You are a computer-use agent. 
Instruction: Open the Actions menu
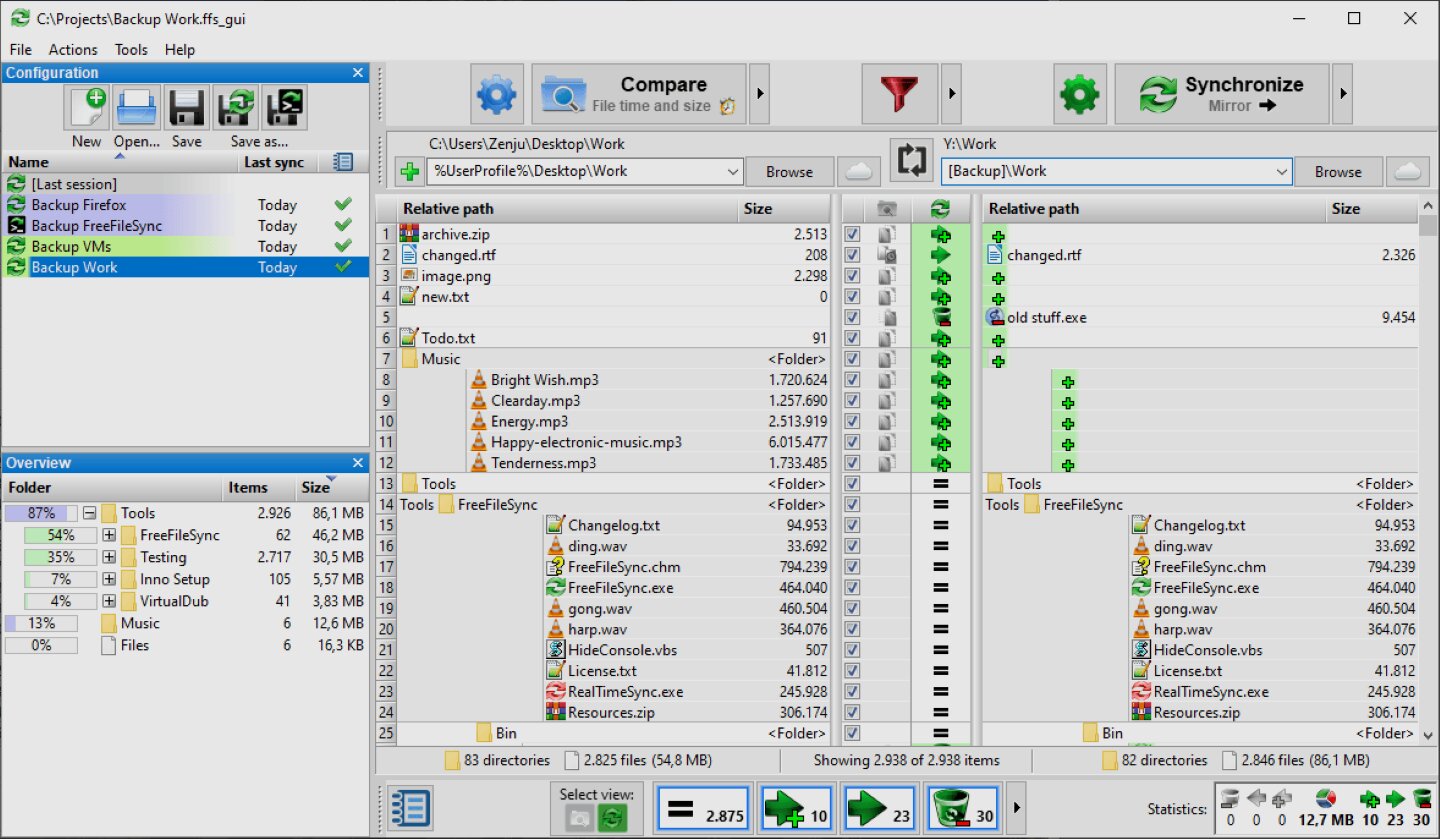pyautogui.click(x=73, y=49)
